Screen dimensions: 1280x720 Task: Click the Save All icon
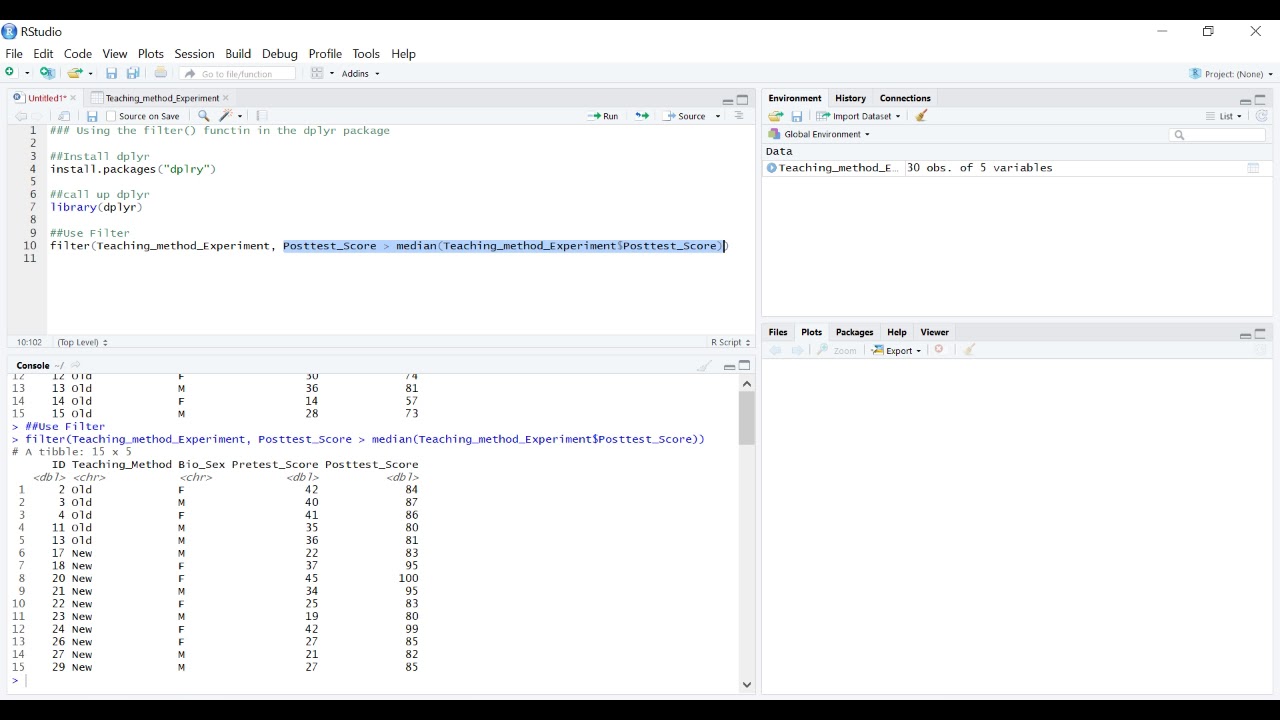133,73
